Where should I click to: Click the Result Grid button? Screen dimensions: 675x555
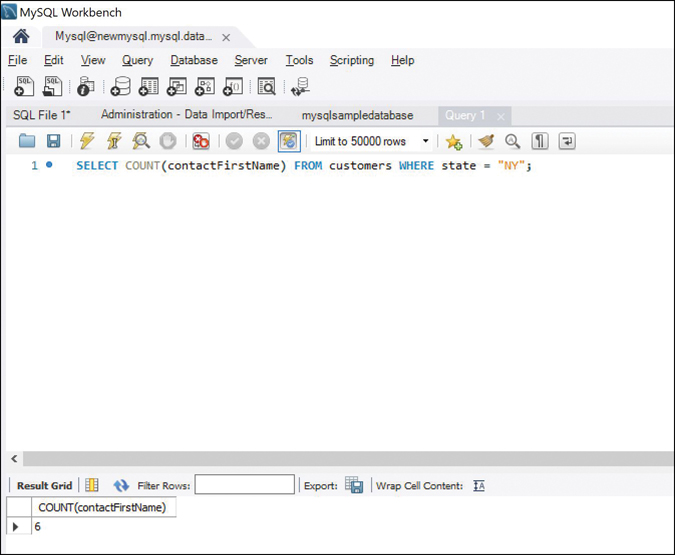coord(44,486)
